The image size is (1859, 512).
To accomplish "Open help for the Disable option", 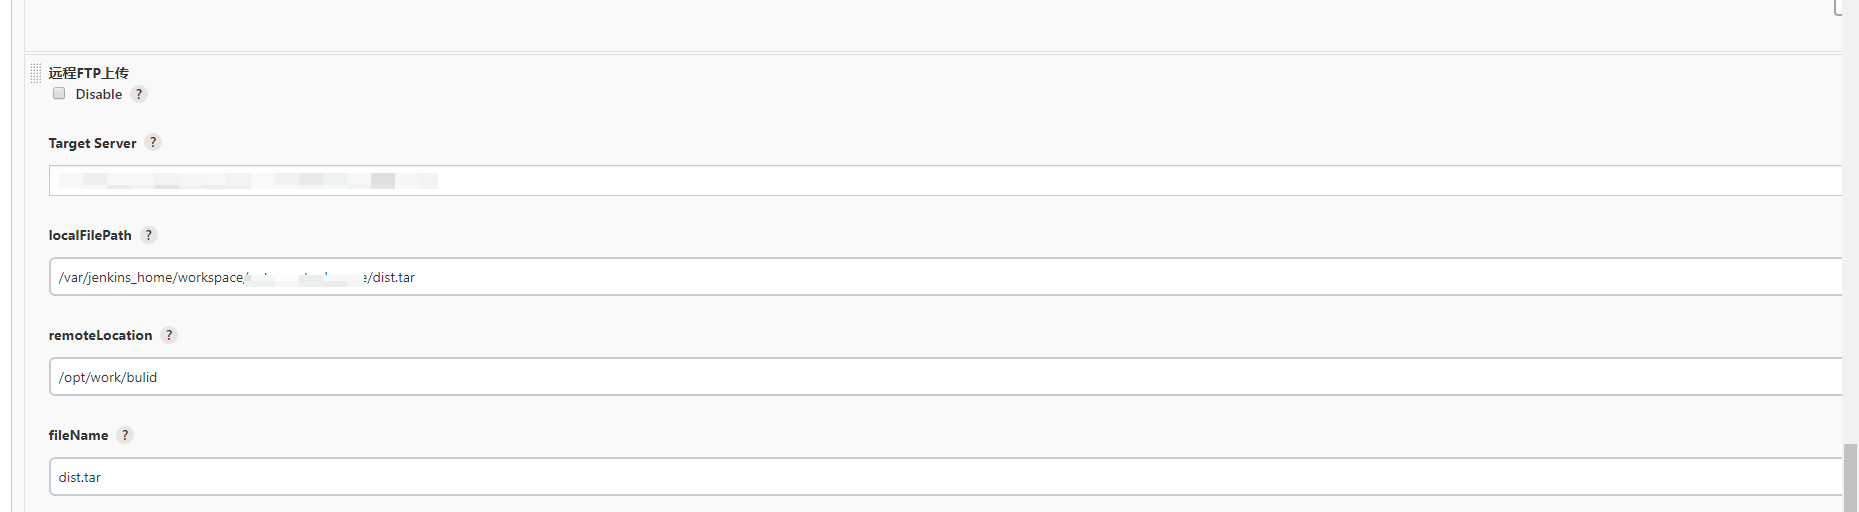I will pyautogui.click(x=139, y=94).
